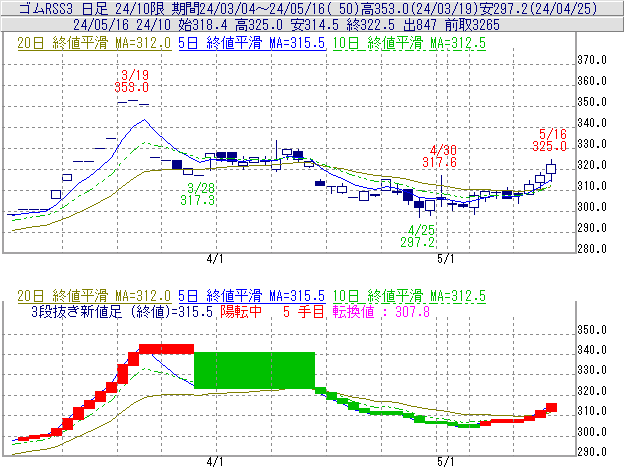The image size is (624, 475).
Task: Click the last white candlestick on 5/16
Action: click(x=552, y=169)
